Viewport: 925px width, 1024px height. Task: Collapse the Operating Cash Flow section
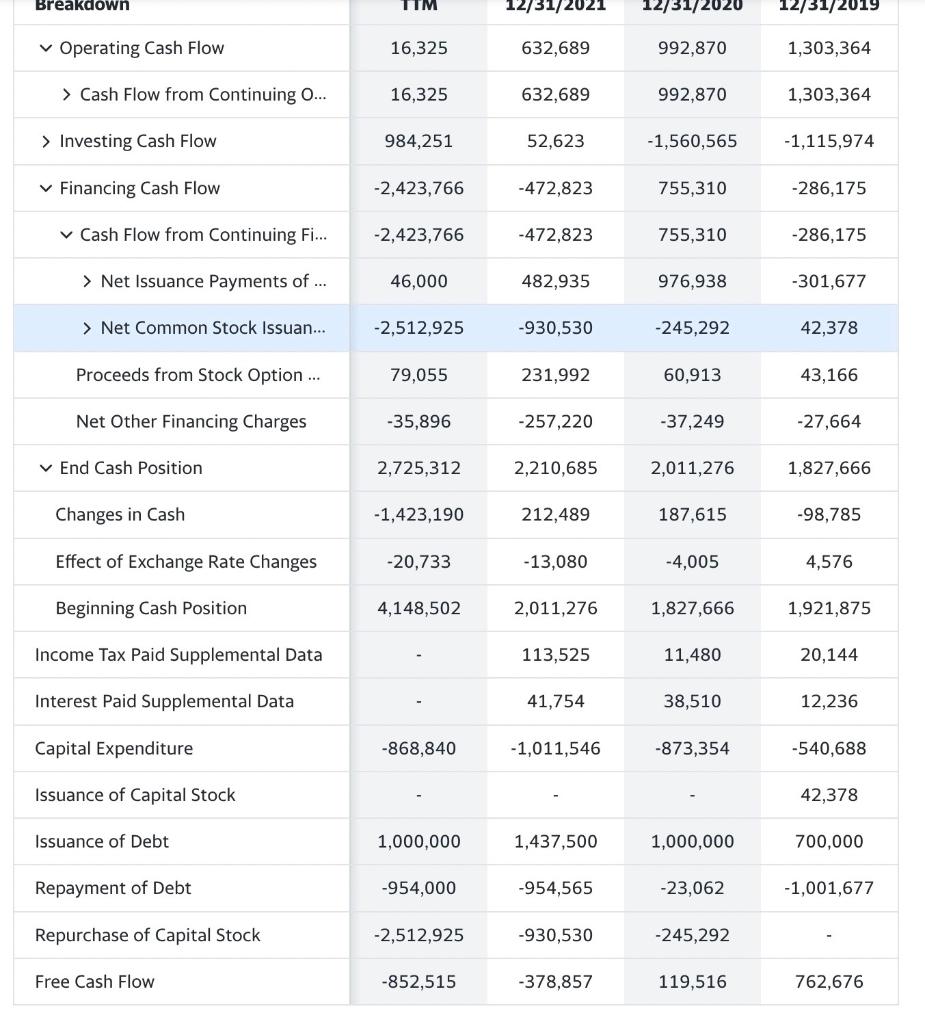[45, 47]
